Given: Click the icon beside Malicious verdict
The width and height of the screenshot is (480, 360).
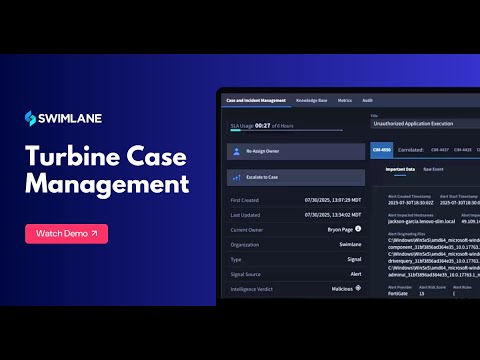Looking at the screenshot, I should (x=358, y=288).
